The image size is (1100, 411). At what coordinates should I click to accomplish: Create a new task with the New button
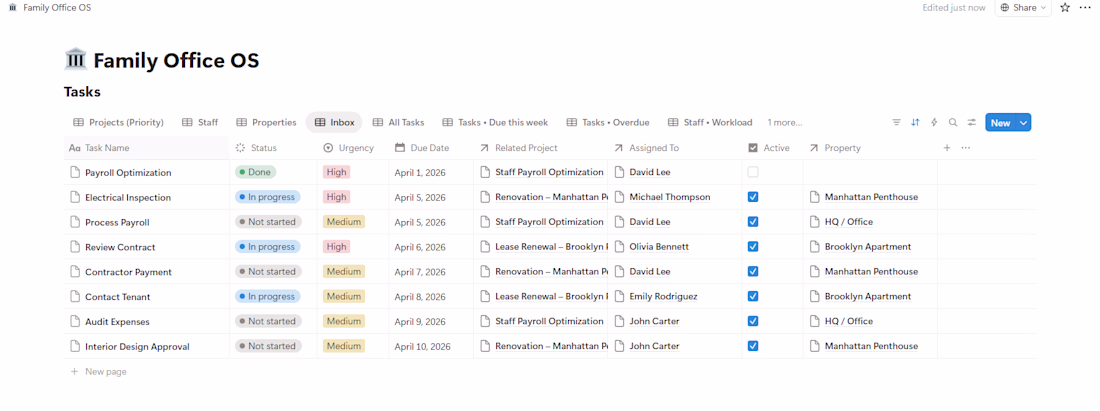[1001, 123]
